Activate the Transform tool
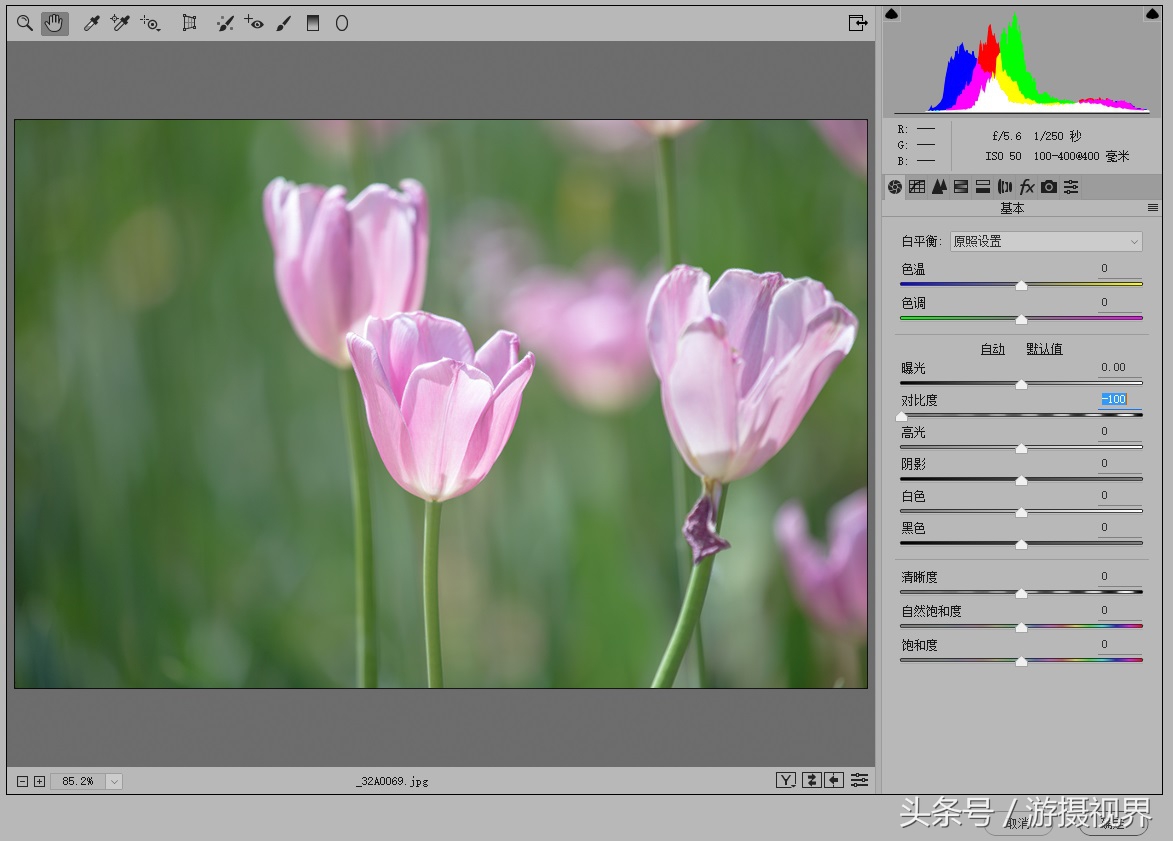This screenshot has height=841, width=1173. click(189, 23)
